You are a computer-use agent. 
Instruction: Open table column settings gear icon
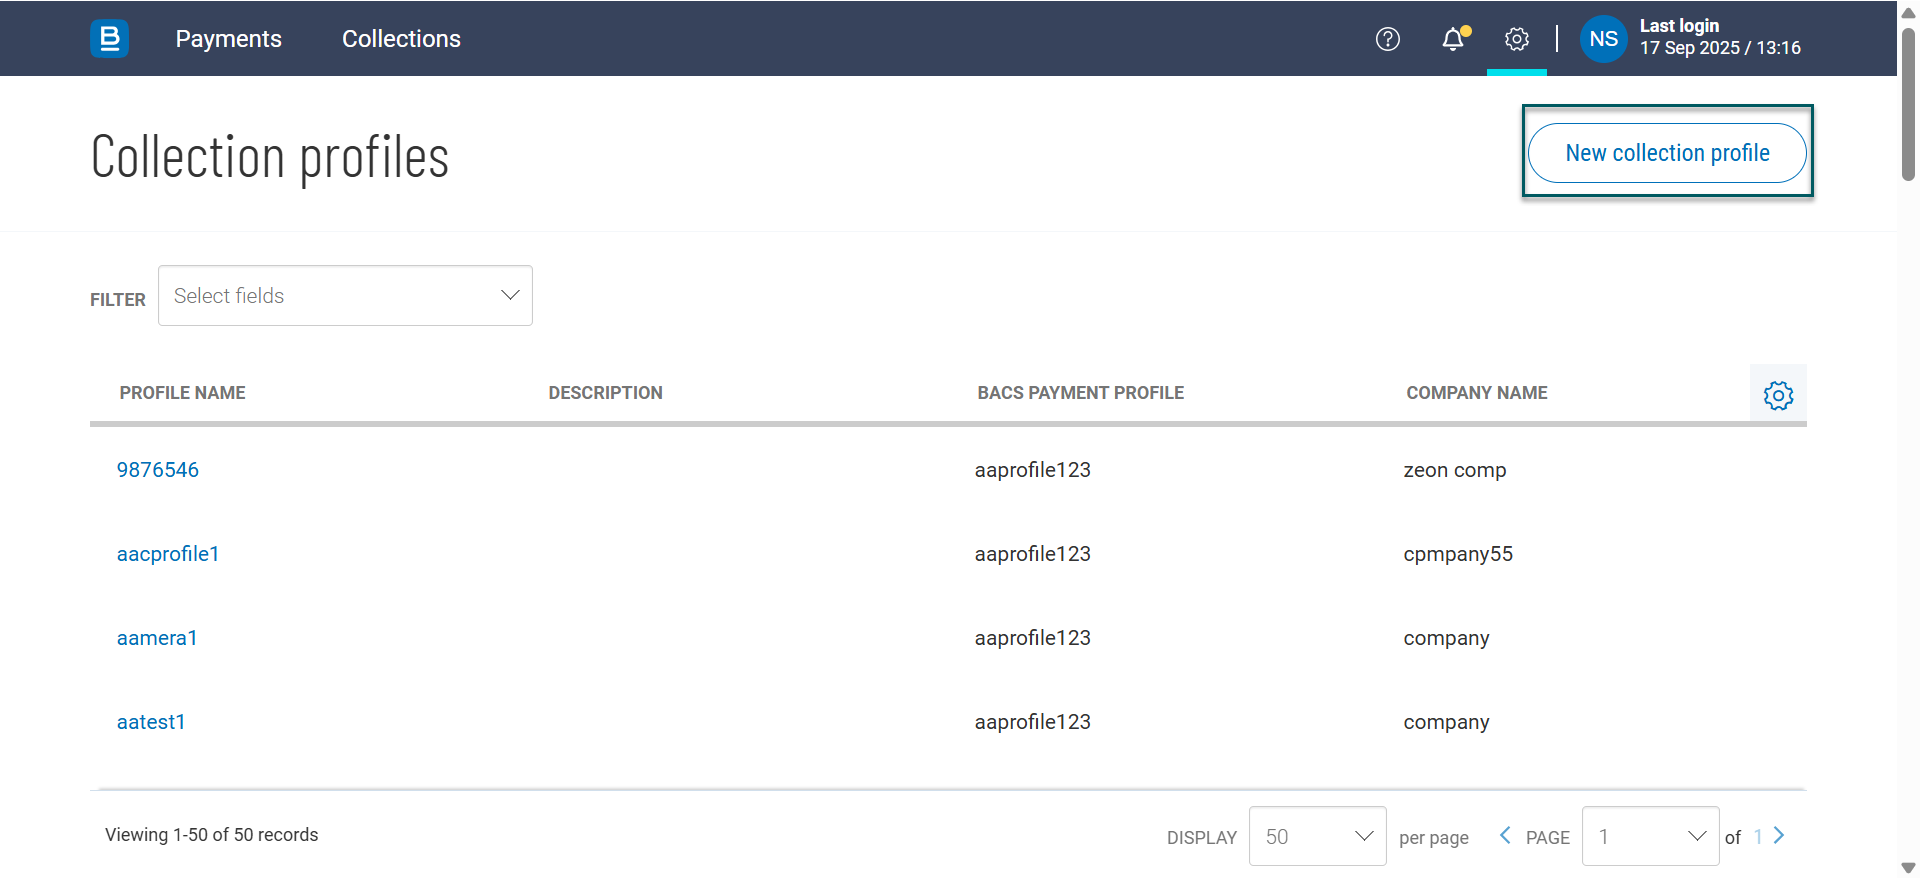(x=1778, y=395)
